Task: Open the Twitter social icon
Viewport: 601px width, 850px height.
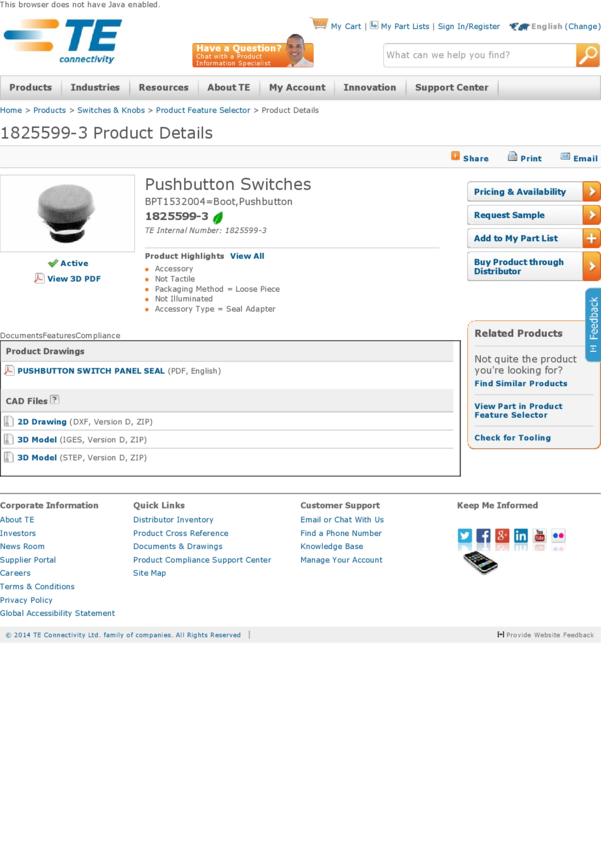Action: click(465, 536)
